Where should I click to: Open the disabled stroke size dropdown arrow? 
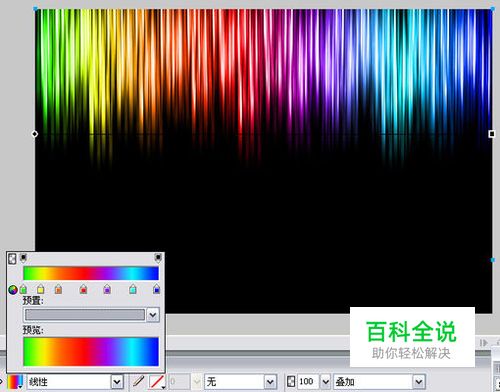pos(197,382)
